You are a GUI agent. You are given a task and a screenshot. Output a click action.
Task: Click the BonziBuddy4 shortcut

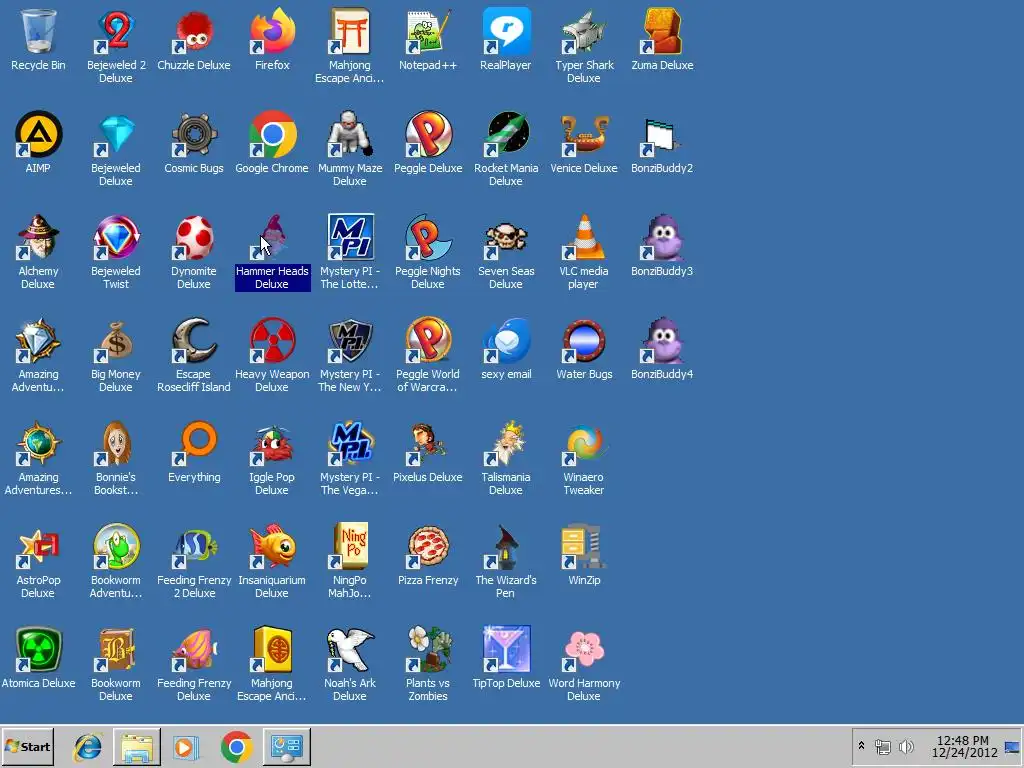(x=662, y=340)
